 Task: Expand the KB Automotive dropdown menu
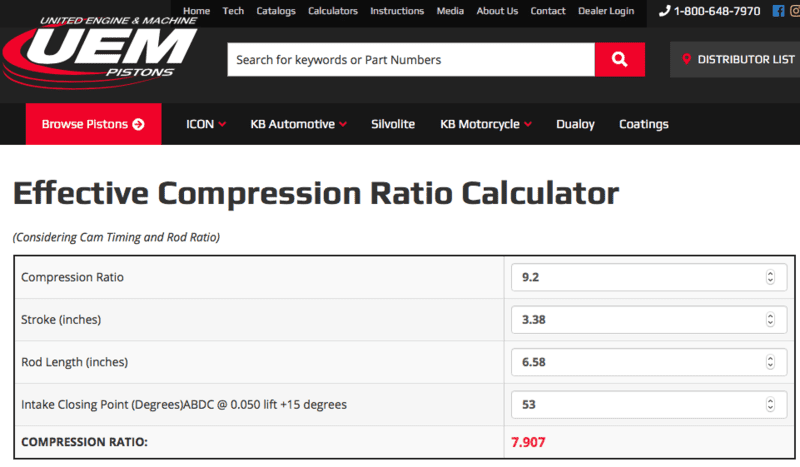click(x=298, y=124)
